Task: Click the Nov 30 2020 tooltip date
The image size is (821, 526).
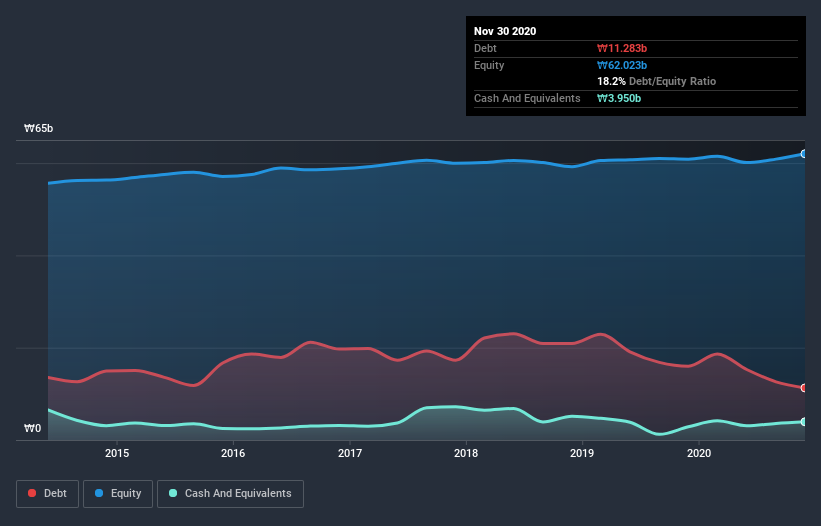Action: (x=505, y=31)
